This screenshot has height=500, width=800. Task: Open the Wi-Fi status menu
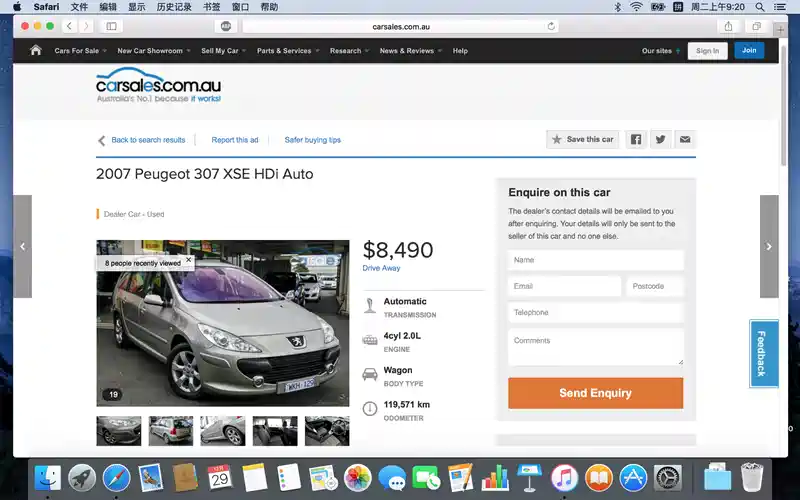coord(636,7)
